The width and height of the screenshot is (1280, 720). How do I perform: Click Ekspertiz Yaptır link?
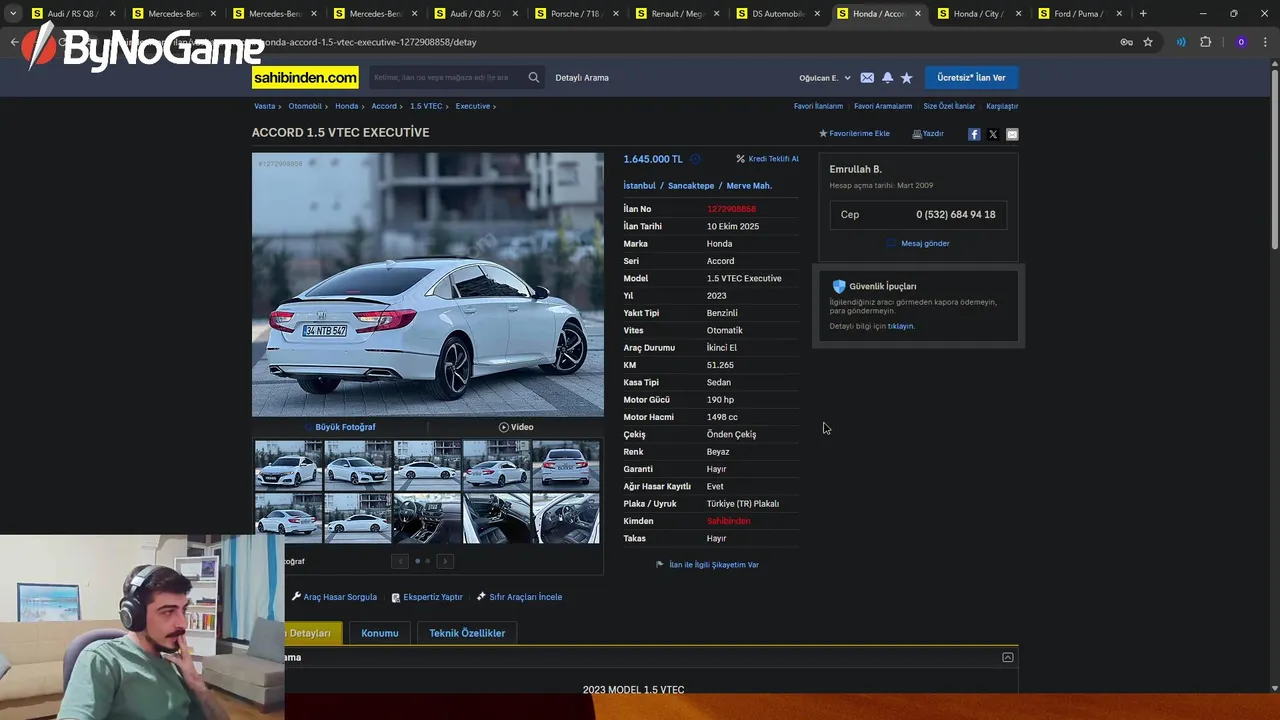pos(427,597)
